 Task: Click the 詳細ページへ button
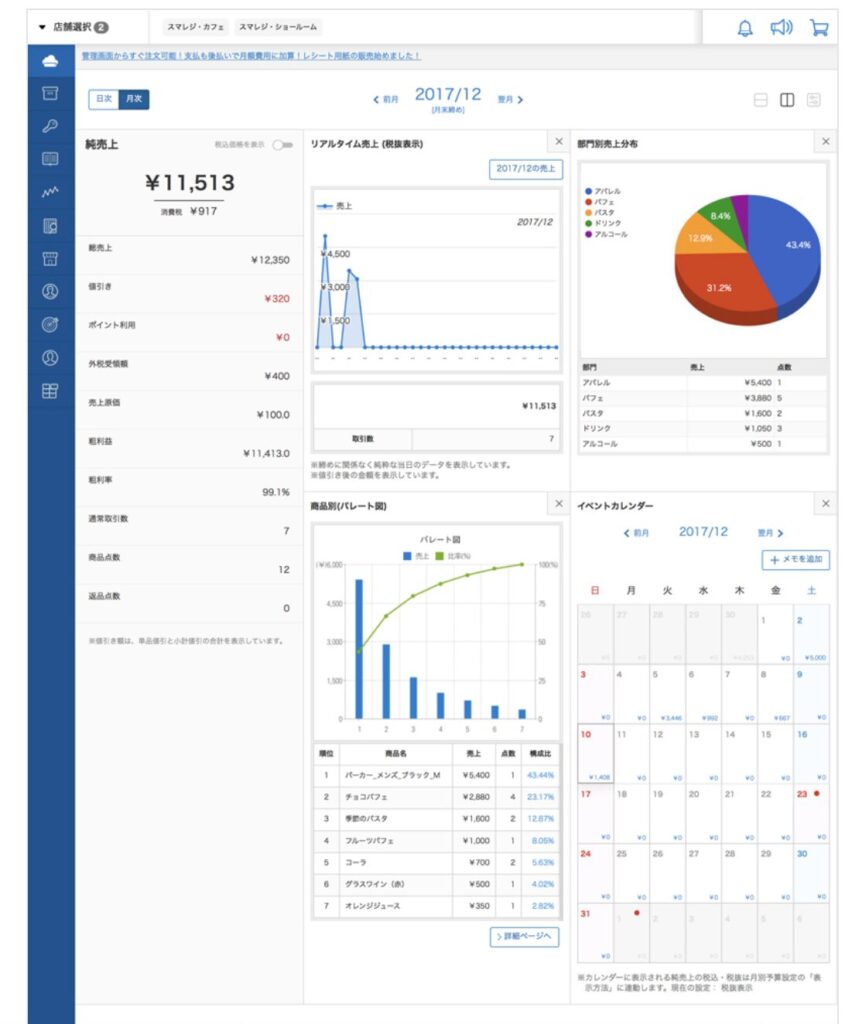tap(525, 937)
